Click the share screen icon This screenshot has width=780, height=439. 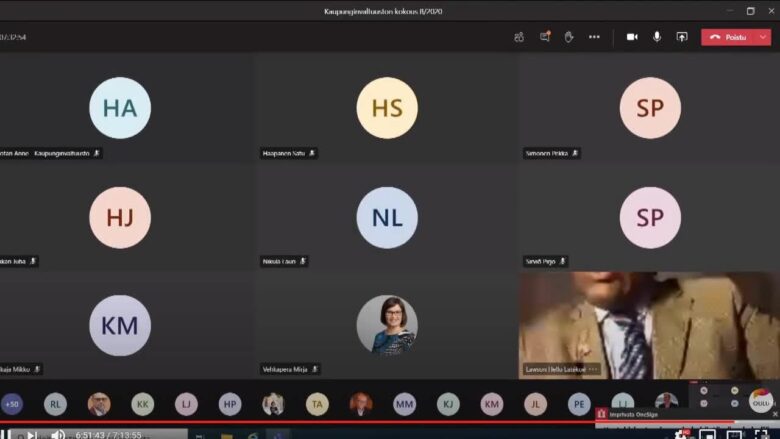tap(682, 37)
